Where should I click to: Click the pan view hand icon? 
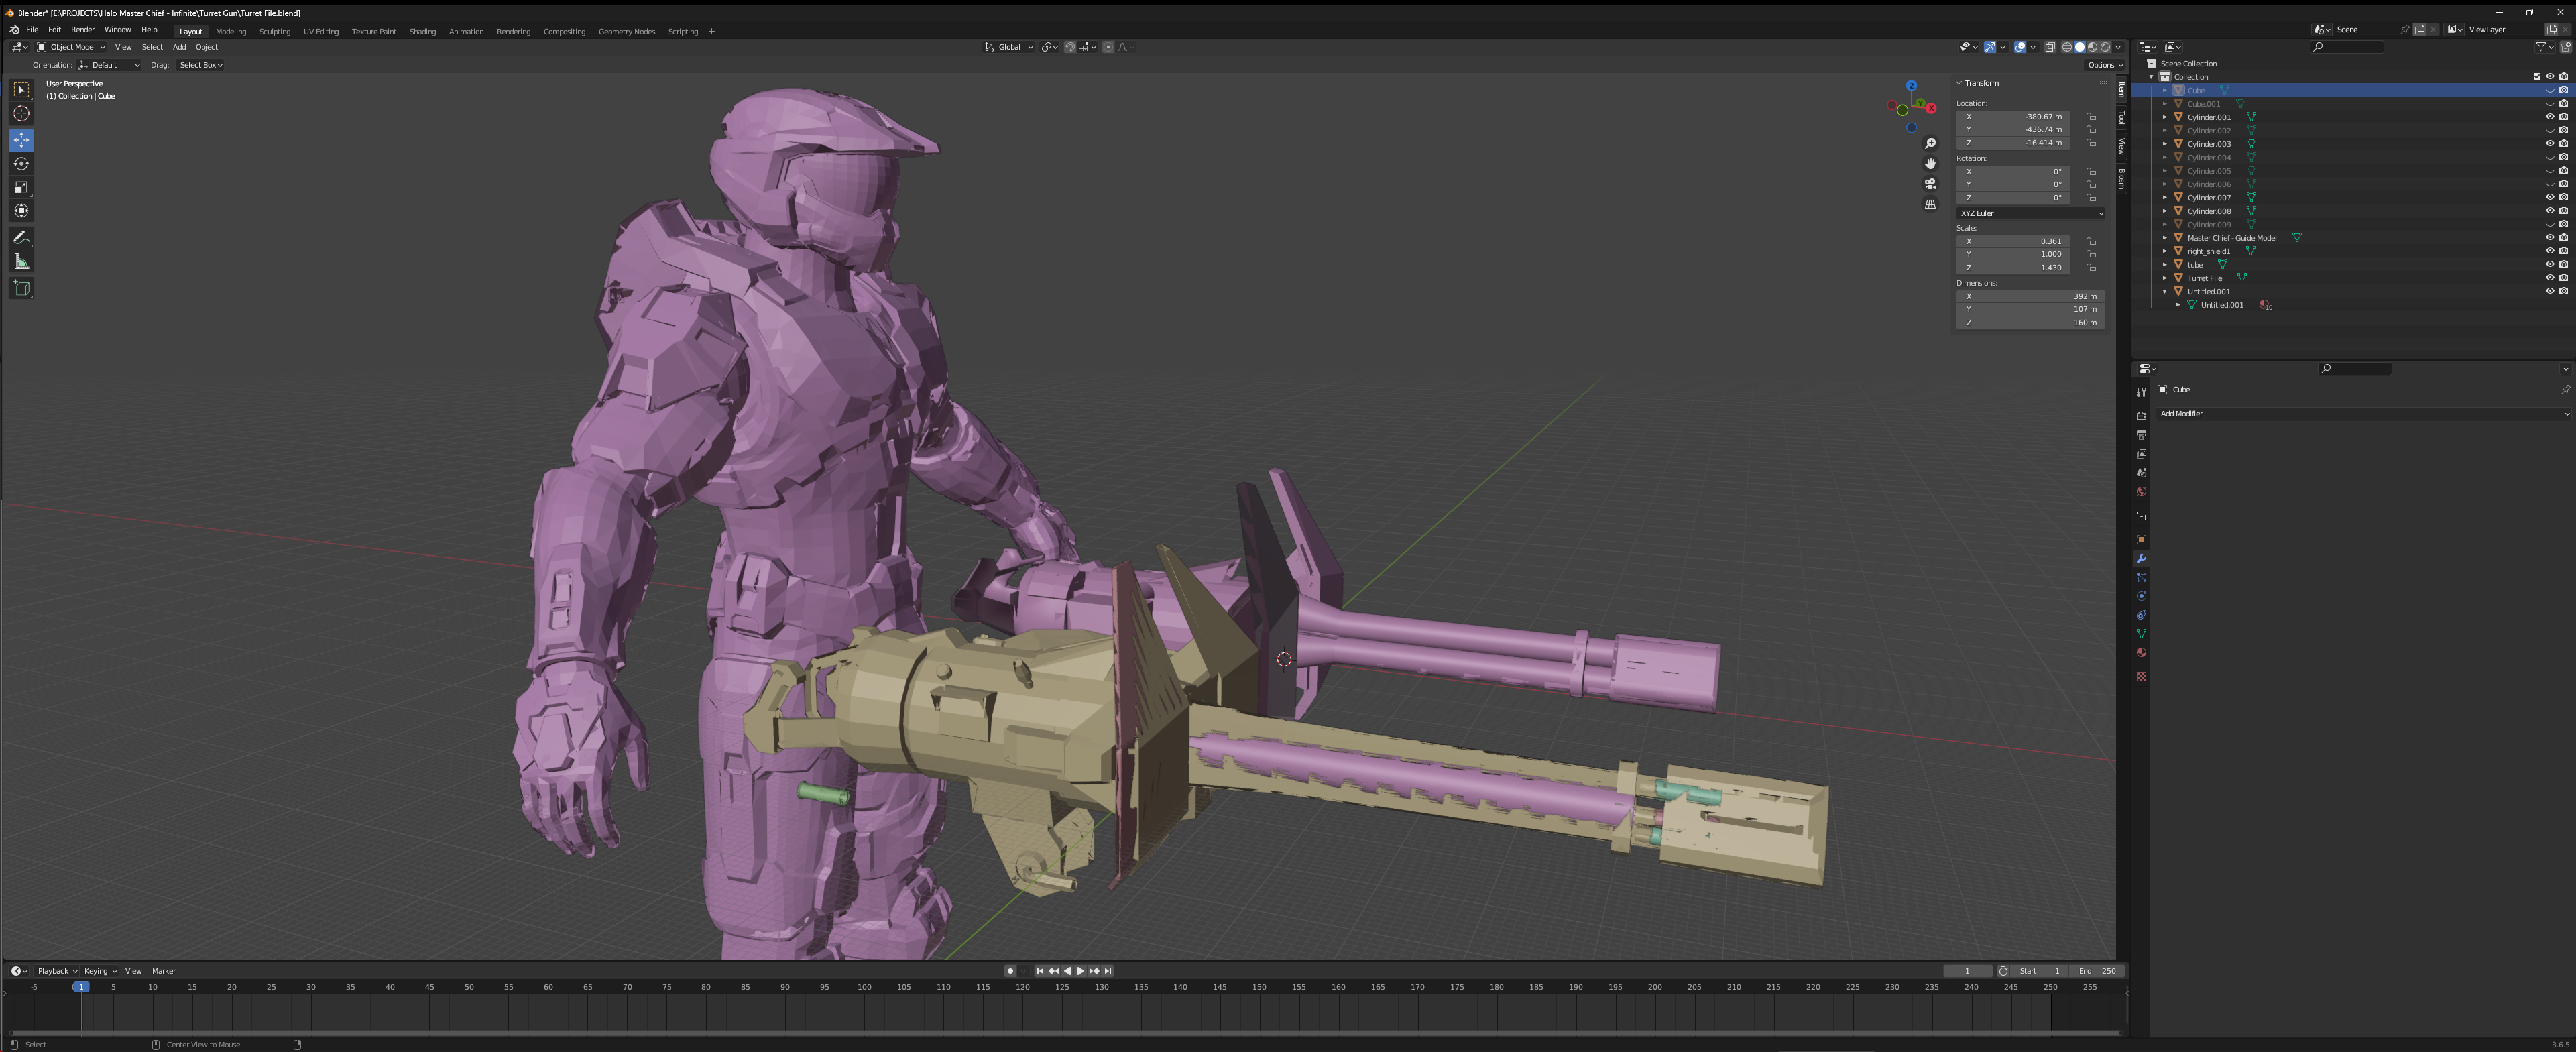click(1930, 164)
